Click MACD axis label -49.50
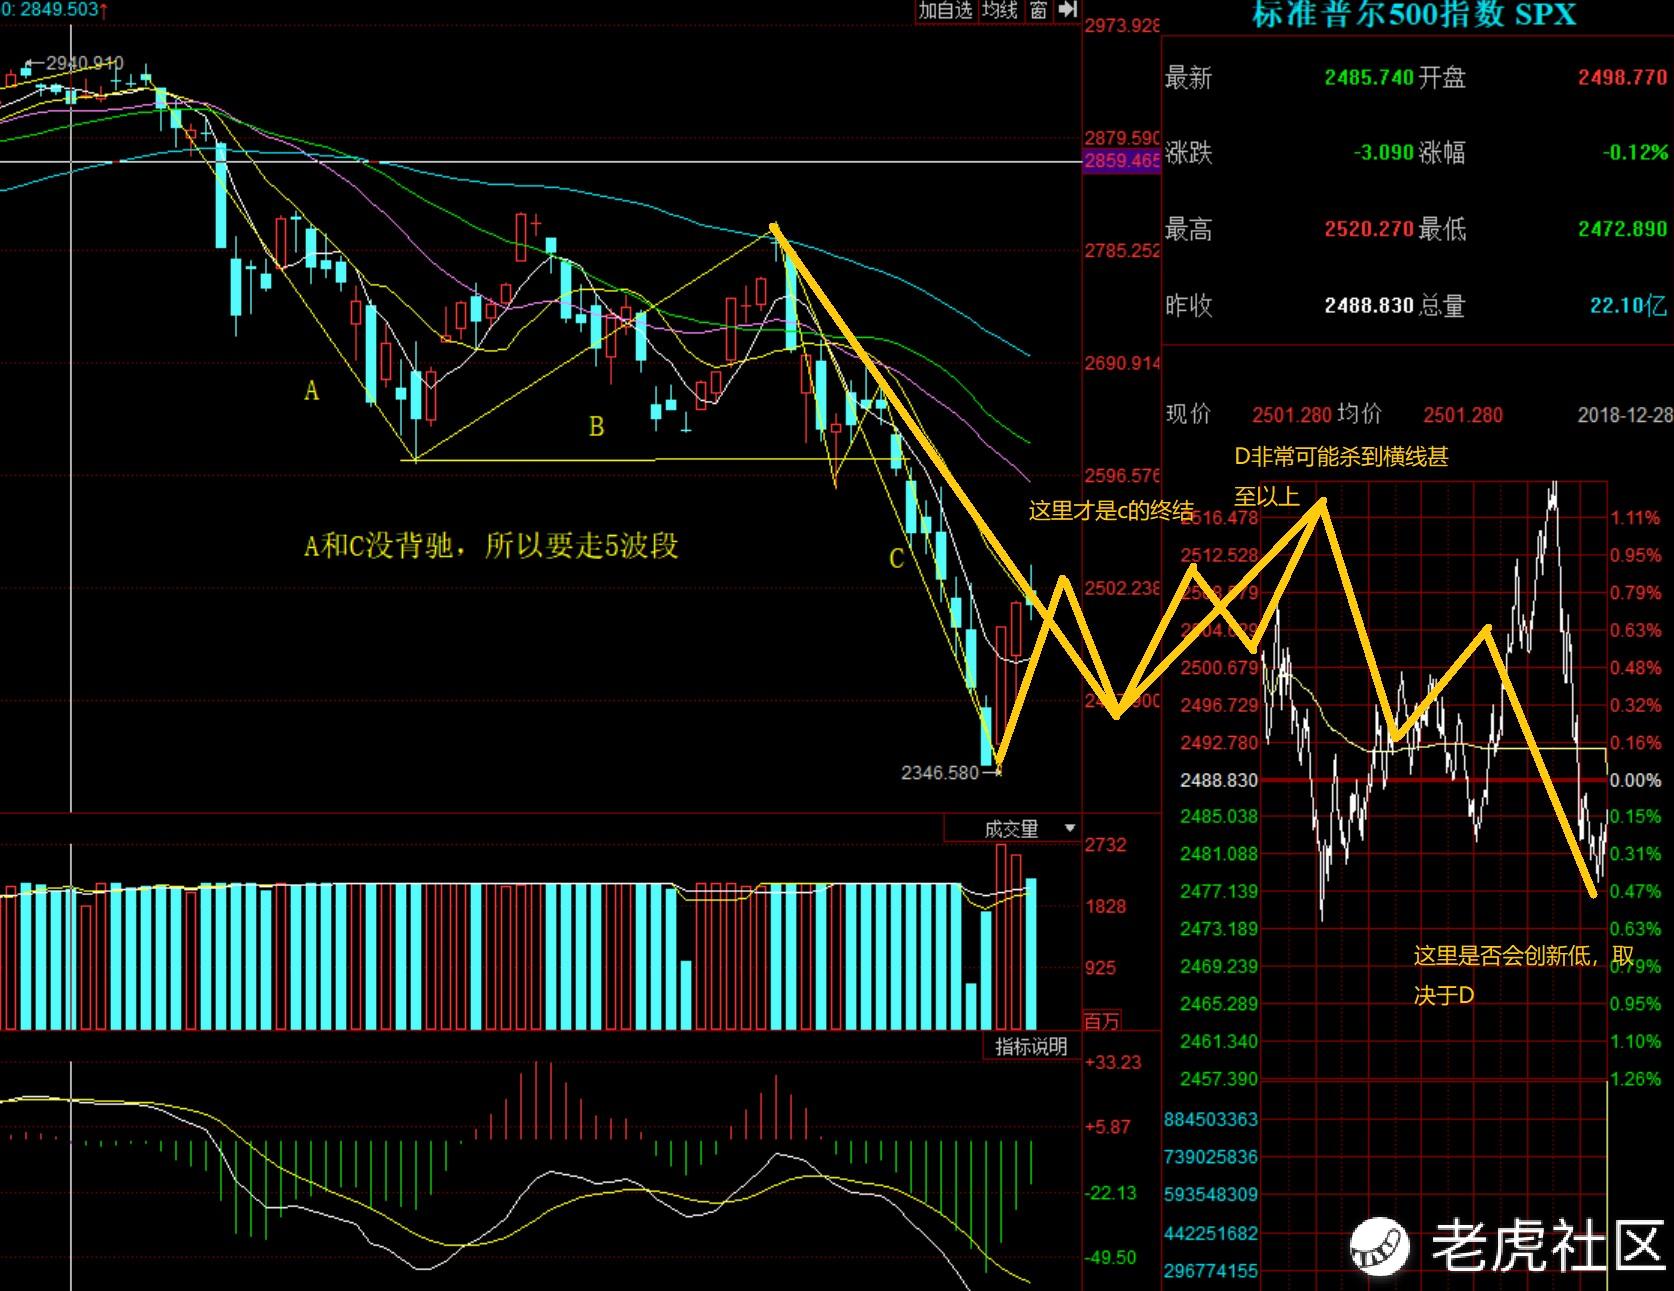This screenshot has width=1674, height=1291. coord(1111,1257)
